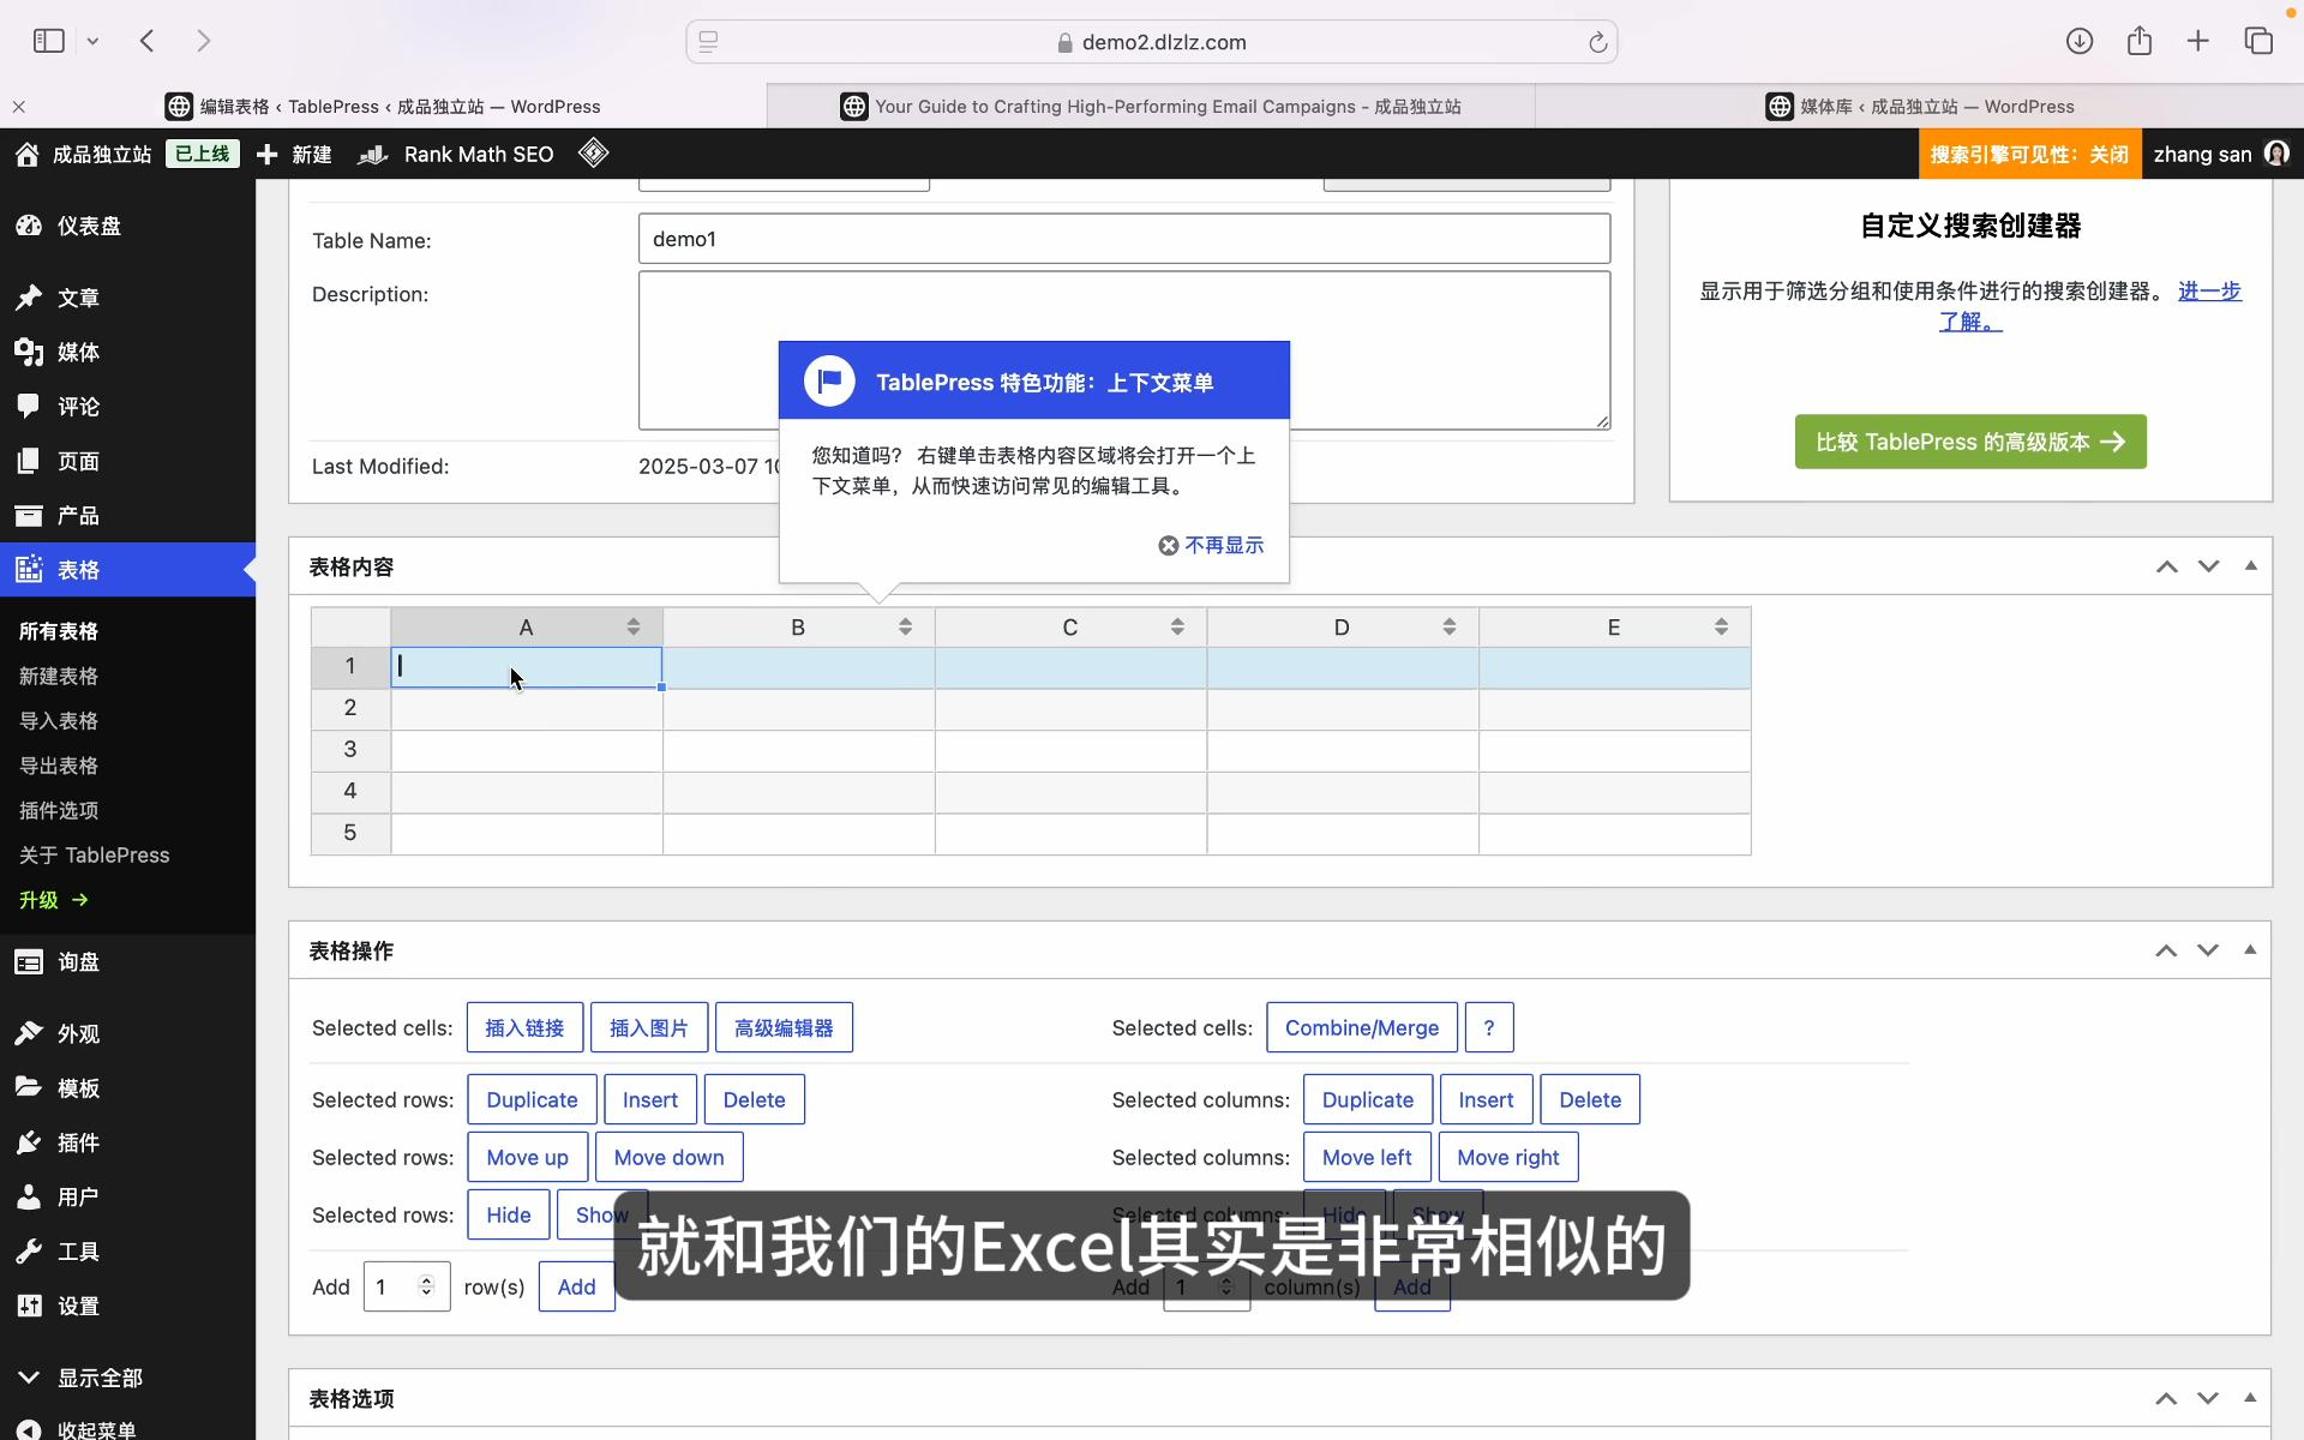Screen dimensions: 2304x1440
Task: Open sidebar options dropdown arrow
Action: tap(93, 42)
